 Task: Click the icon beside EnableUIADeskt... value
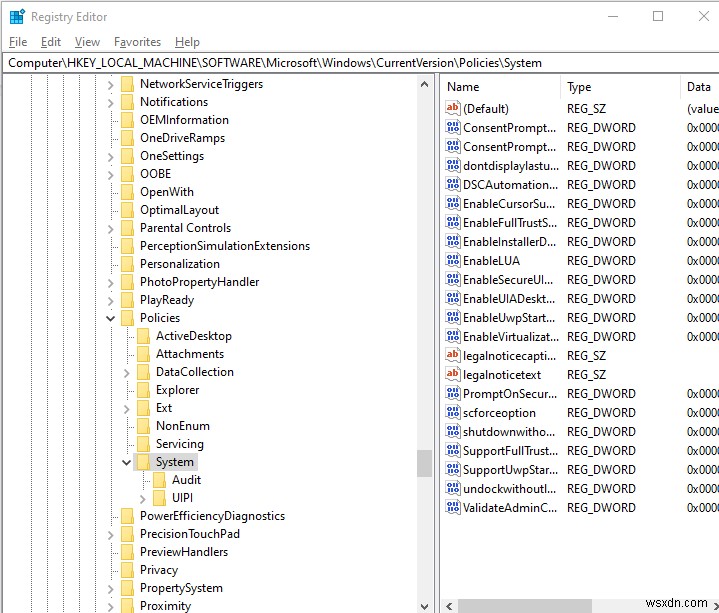pos(453,298)
